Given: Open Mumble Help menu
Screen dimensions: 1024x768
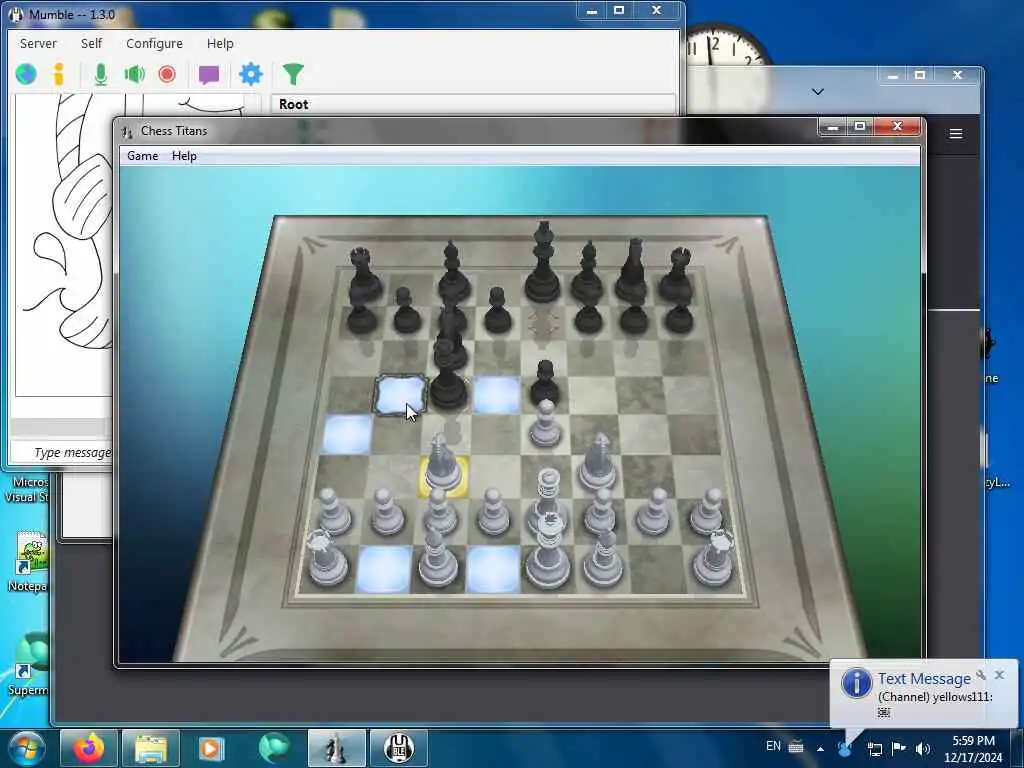Looking at the screenshot, I should 220,43.
